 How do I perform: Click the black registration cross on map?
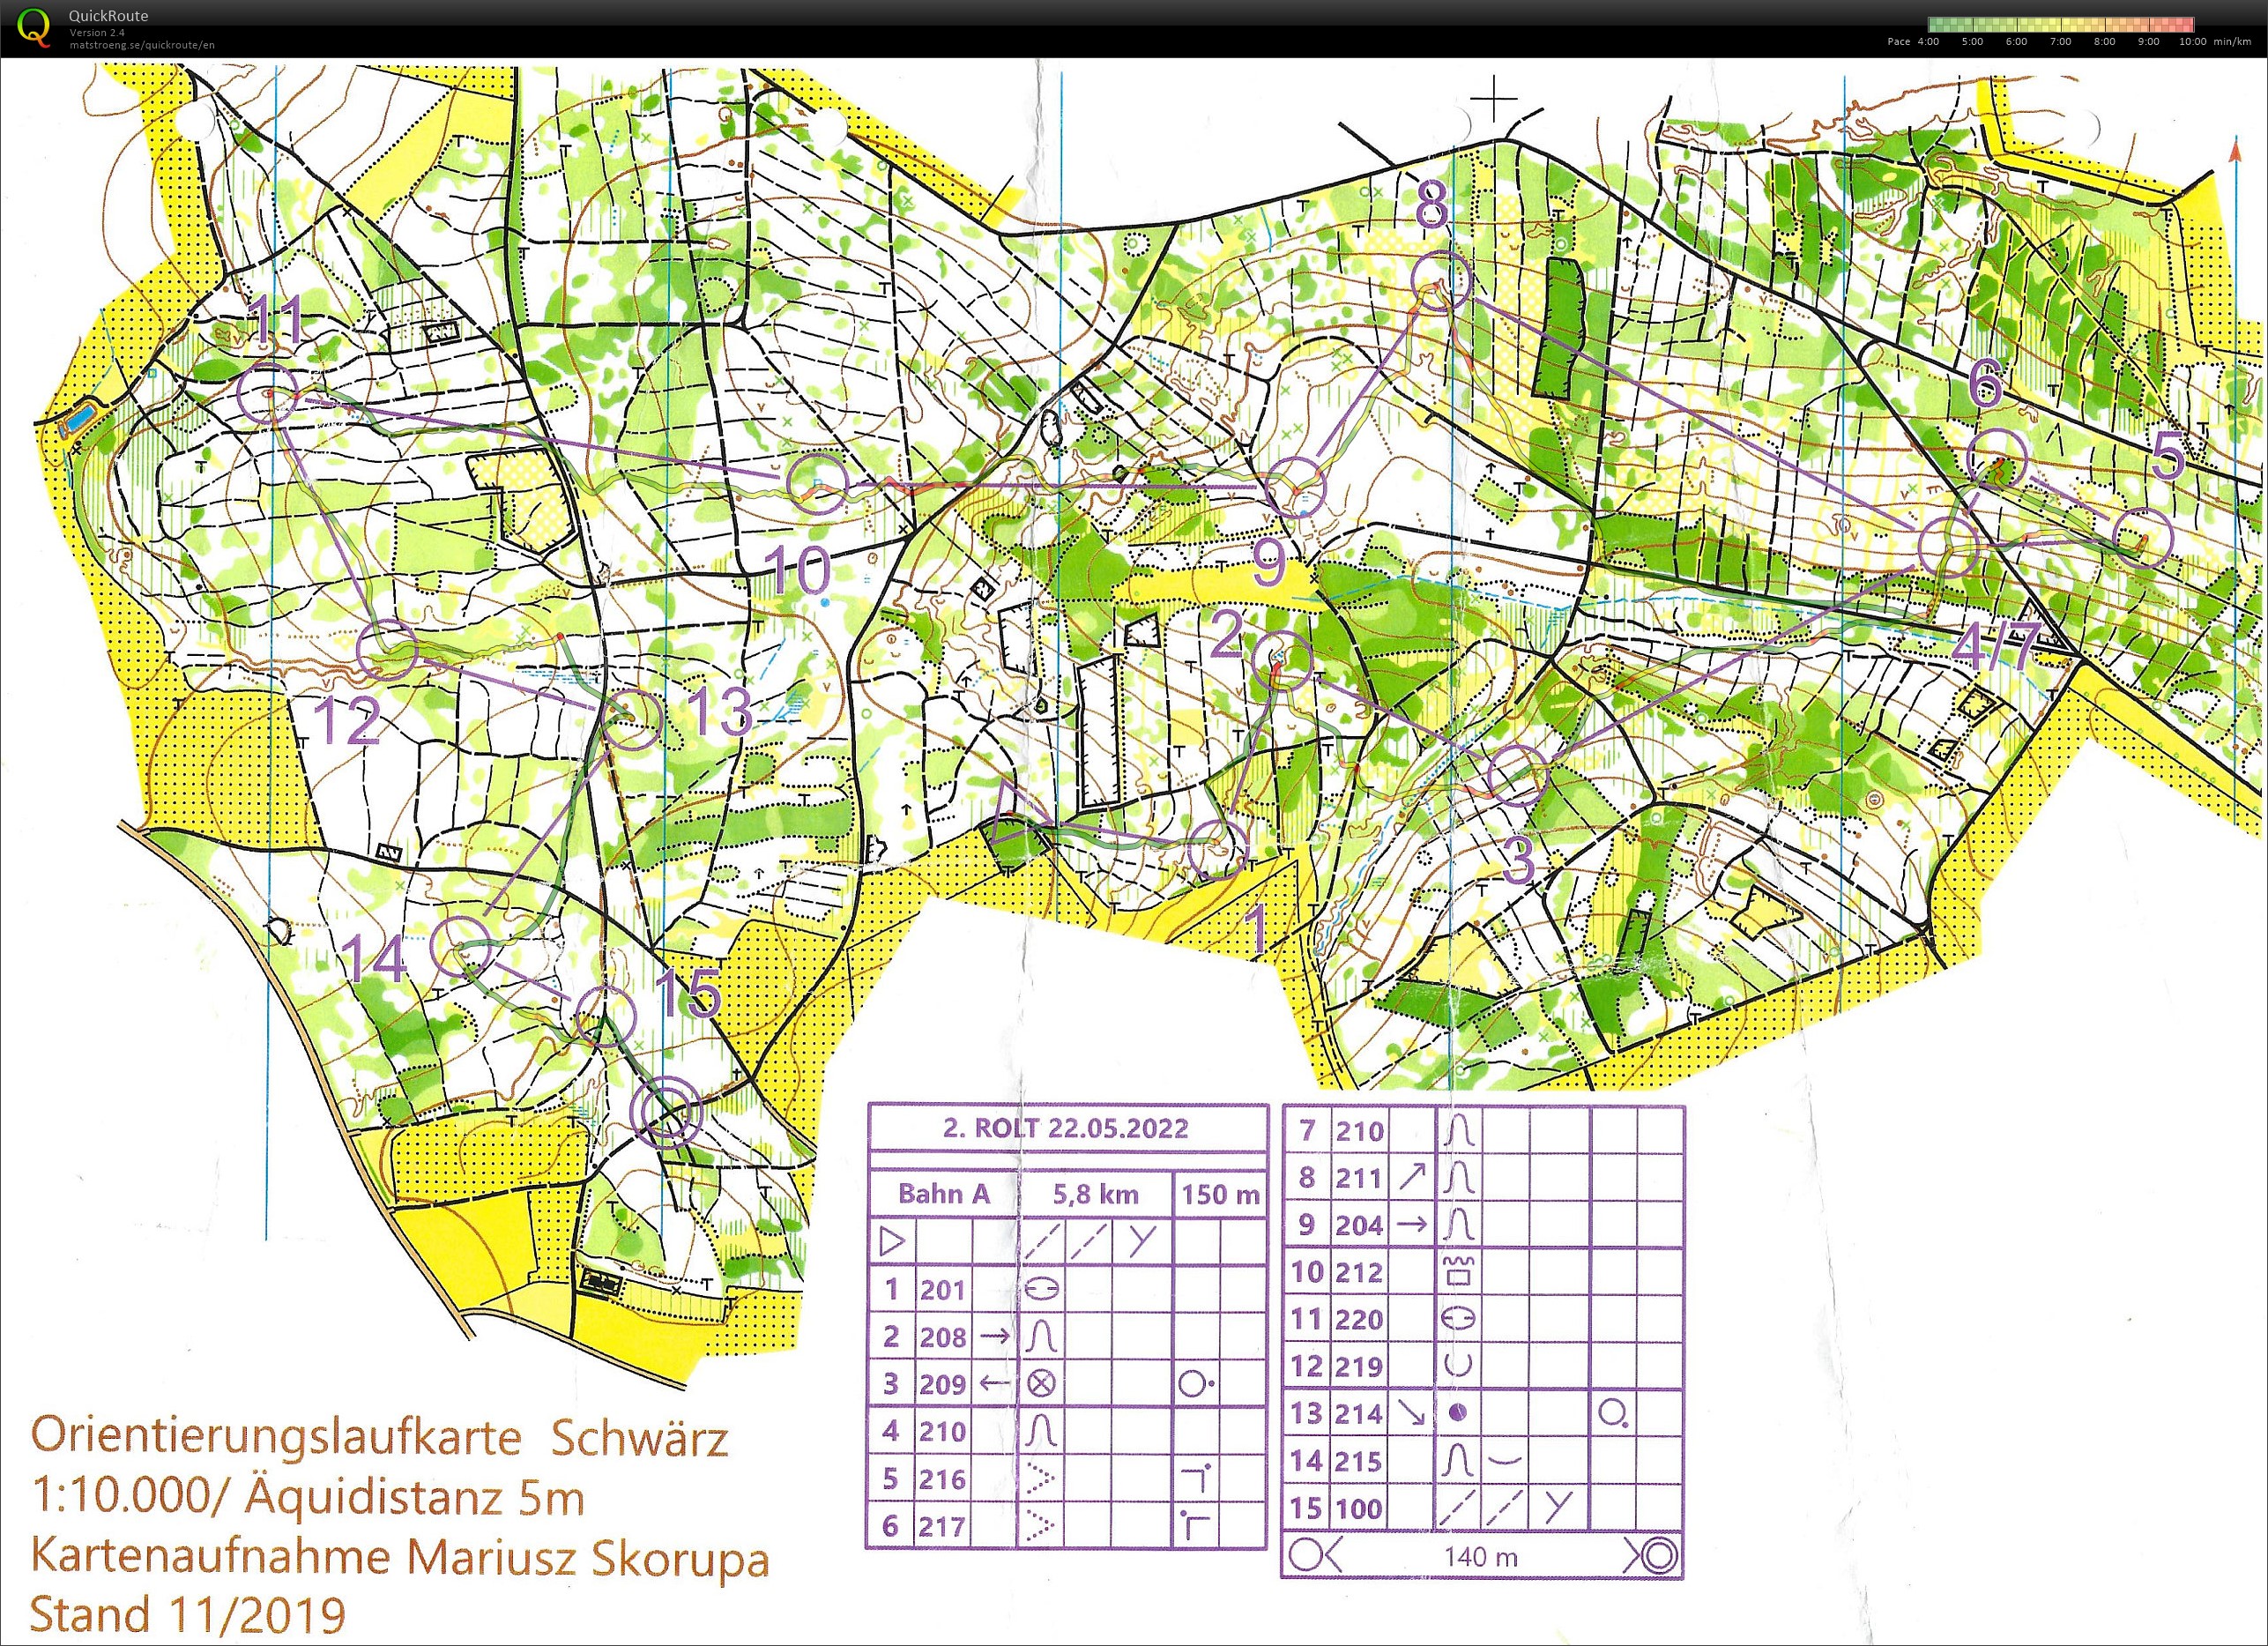1495,99
